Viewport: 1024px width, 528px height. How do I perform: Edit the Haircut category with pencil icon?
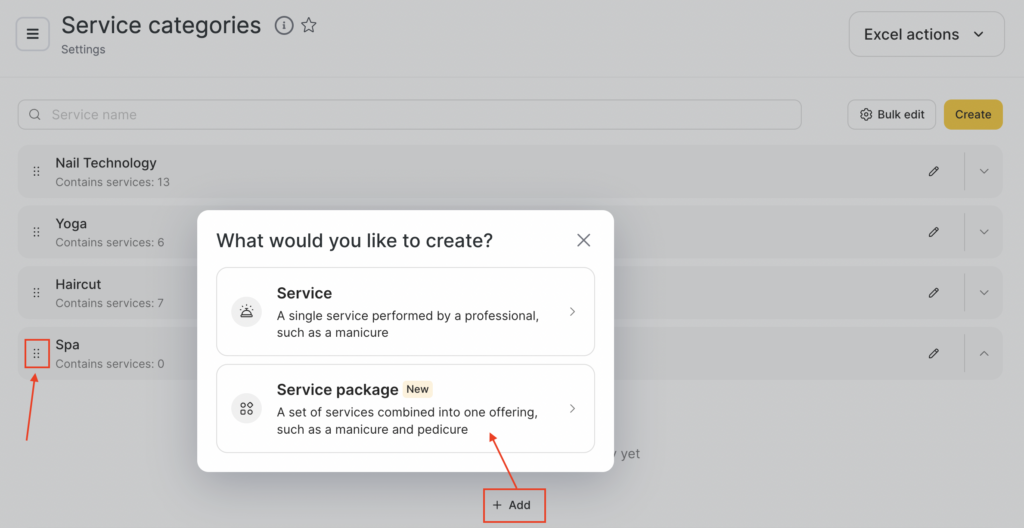(x=933, y=293)
